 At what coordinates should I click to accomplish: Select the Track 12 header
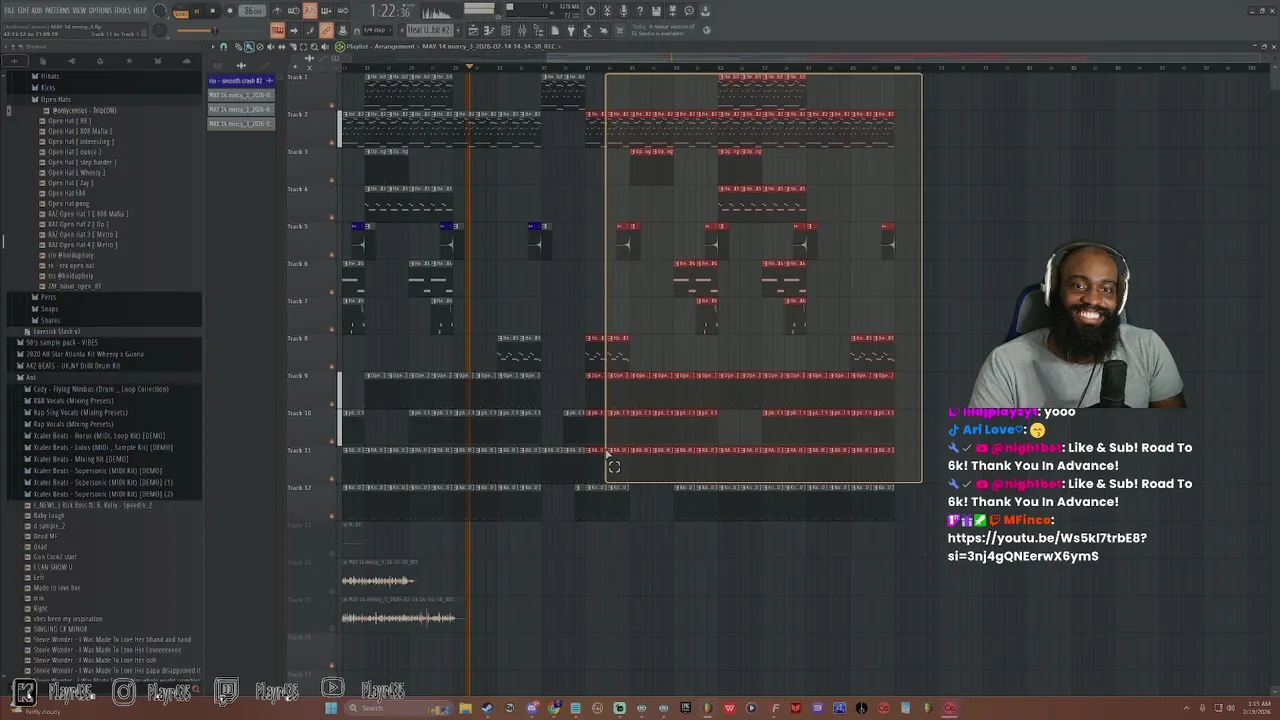tap(311, 501)
